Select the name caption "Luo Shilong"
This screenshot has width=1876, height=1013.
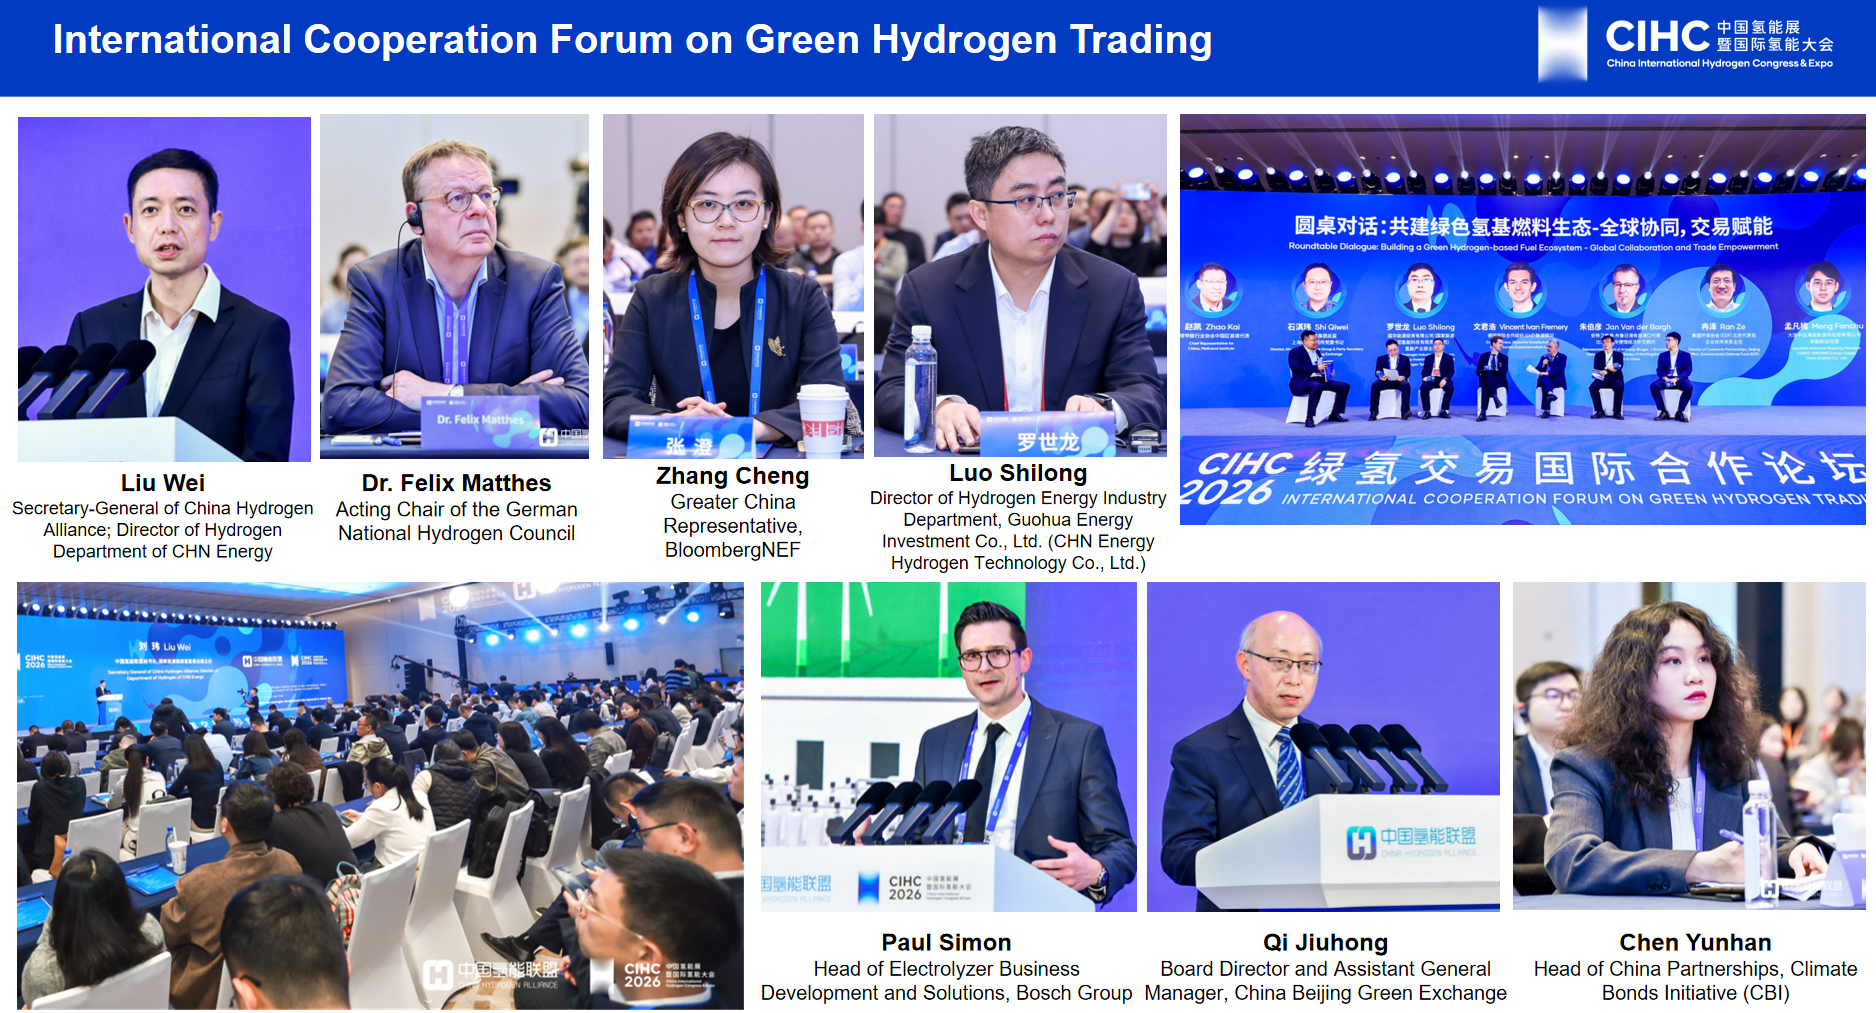pyautogui.click(x=1018, y=473)
